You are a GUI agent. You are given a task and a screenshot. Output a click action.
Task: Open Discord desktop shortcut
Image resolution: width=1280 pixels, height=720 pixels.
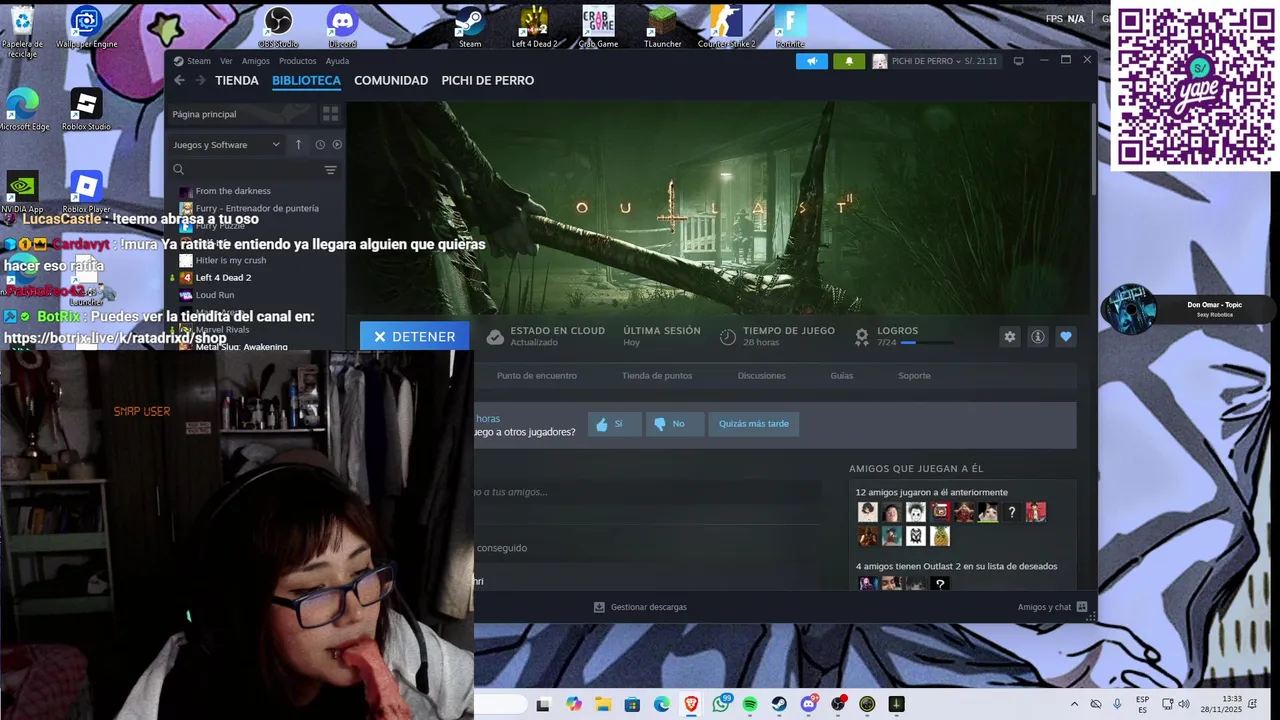click(342, 28)
